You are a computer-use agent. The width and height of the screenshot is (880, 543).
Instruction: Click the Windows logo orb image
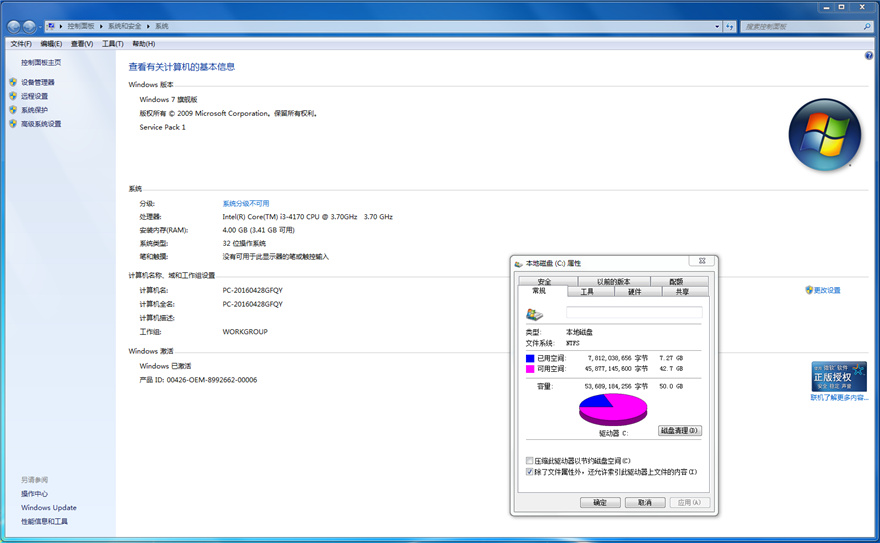click(824, 135)
